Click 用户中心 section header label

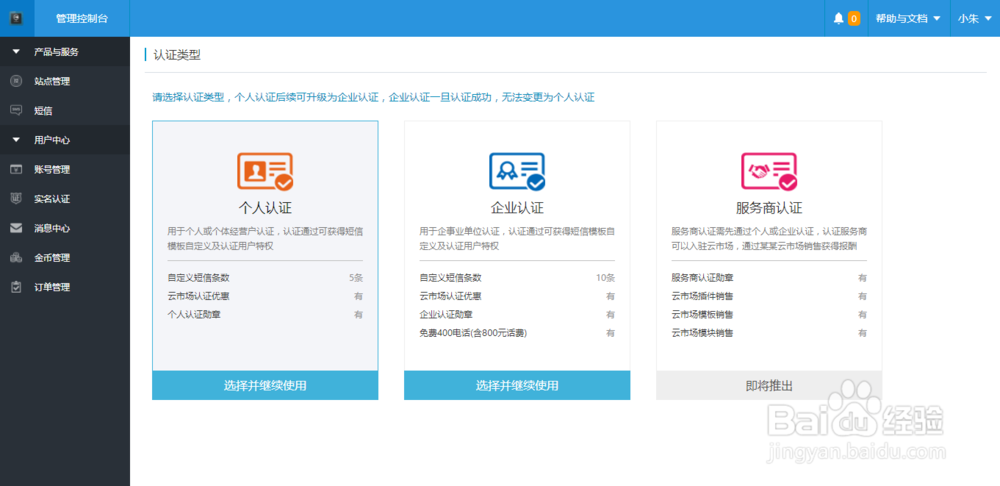(52, 140)
